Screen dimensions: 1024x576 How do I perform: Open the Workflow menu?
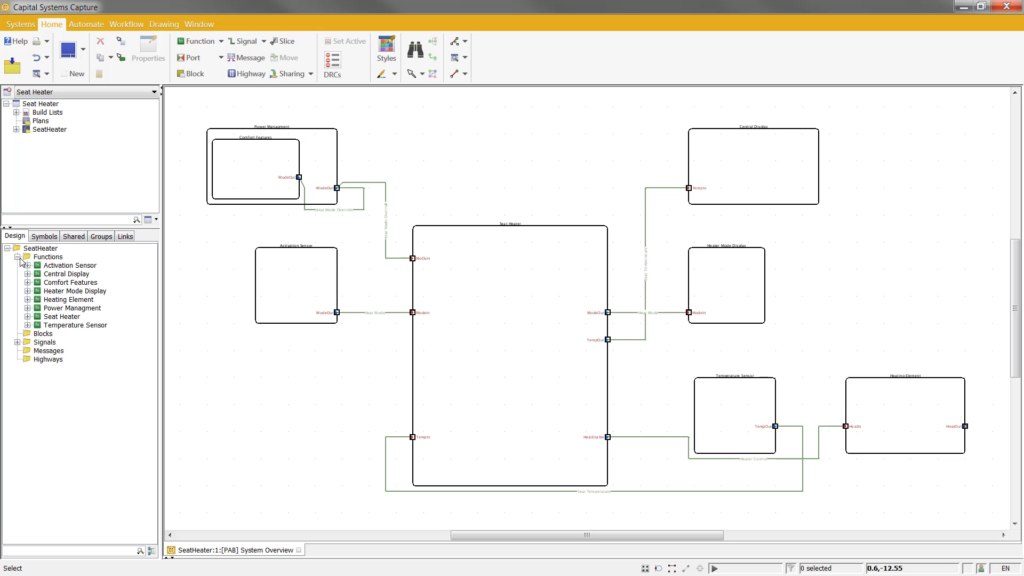(x=126, y=24)
